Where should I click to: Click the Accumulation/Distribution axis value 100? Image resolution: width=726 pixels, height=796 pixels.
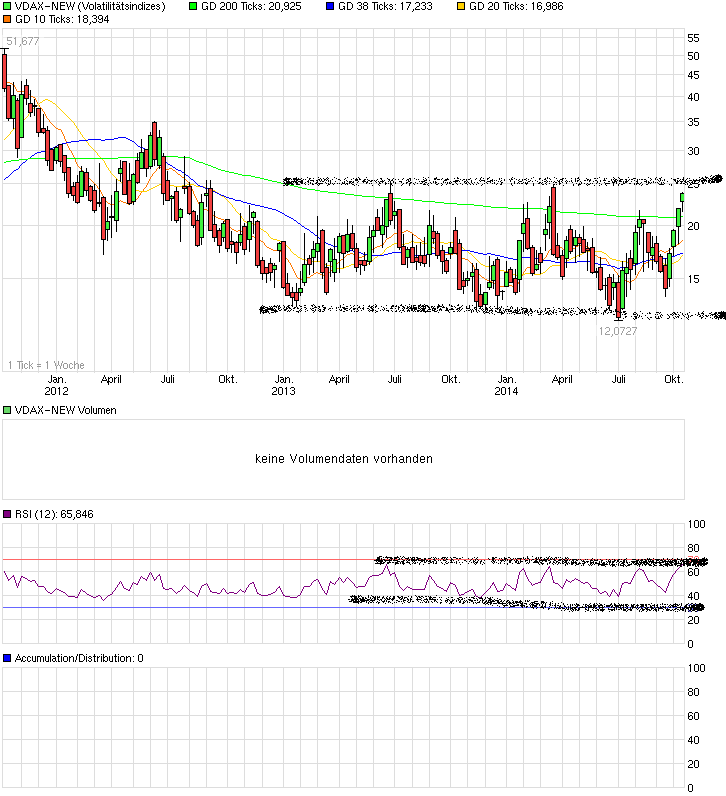696,668
